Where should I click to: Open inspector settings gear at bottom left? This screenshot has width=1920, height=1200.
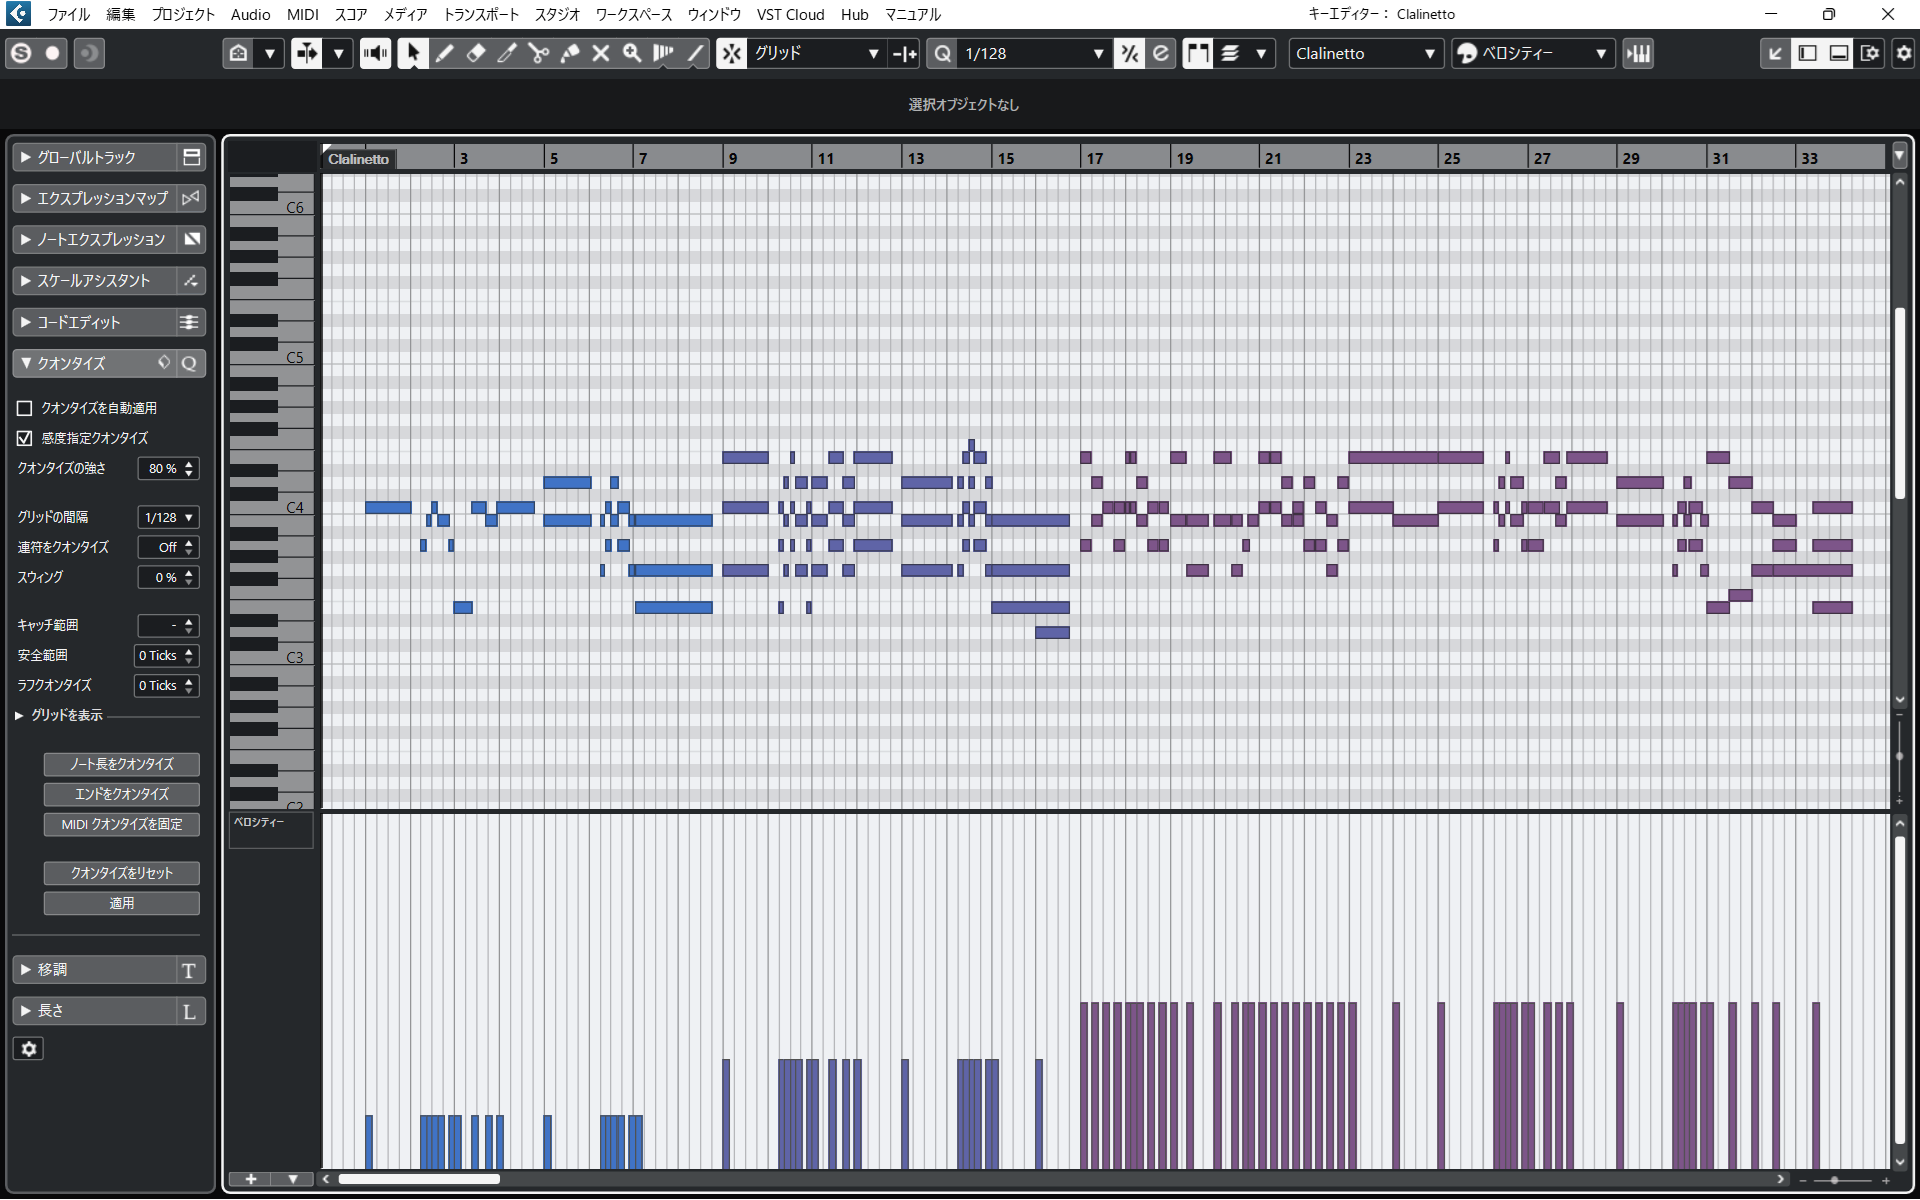(x=29, y=1049)
